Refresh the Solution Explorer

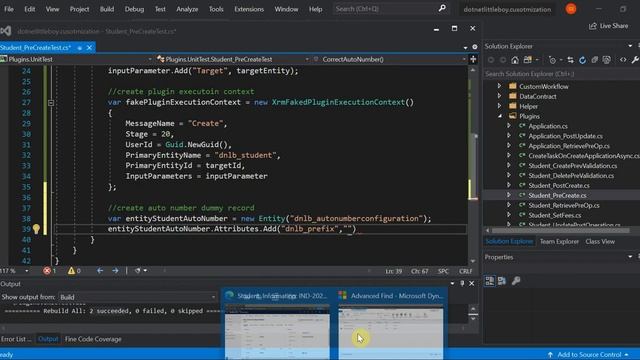582,60
